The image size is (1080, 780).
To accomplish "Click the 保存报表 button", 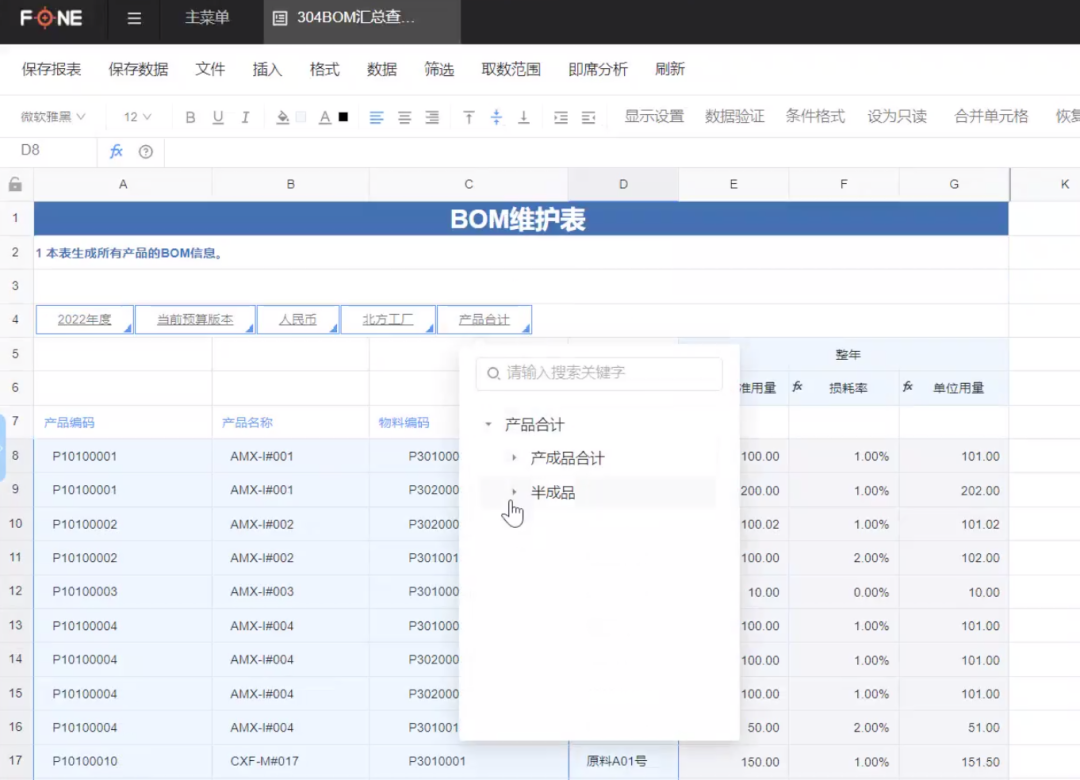I will (52, 69).
